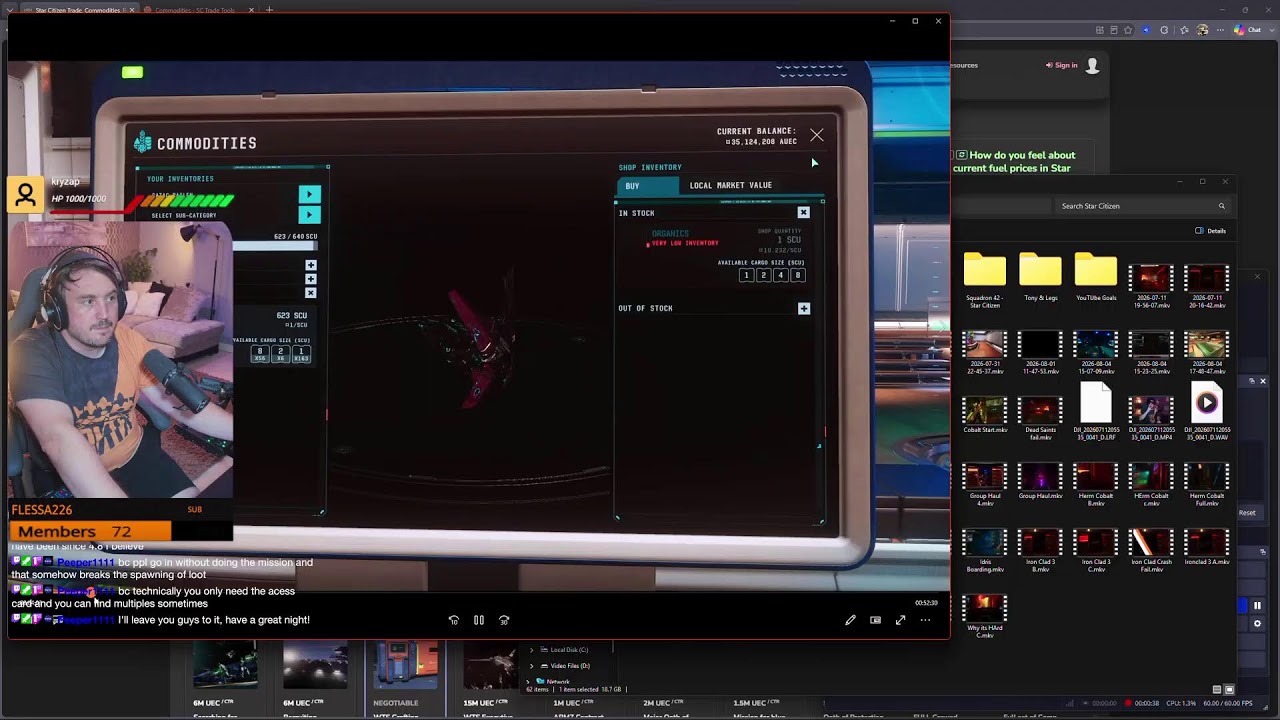Expand the Local Disk (C:) tree node

(x=531, y=650)
